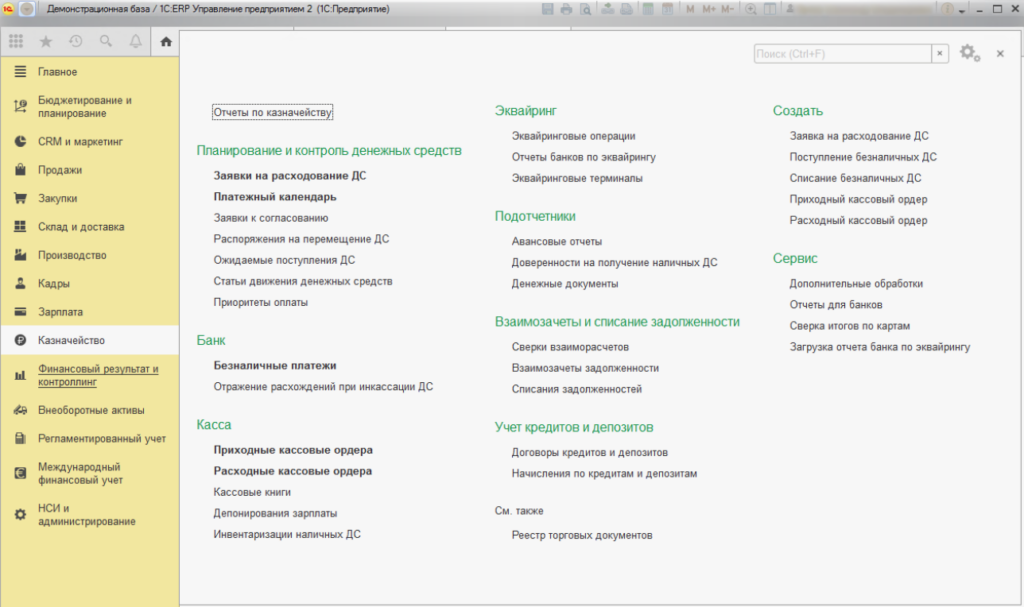Click the search magnifier icon near the star
Viewport: 1024px width, 607px height.
(104, 41)
